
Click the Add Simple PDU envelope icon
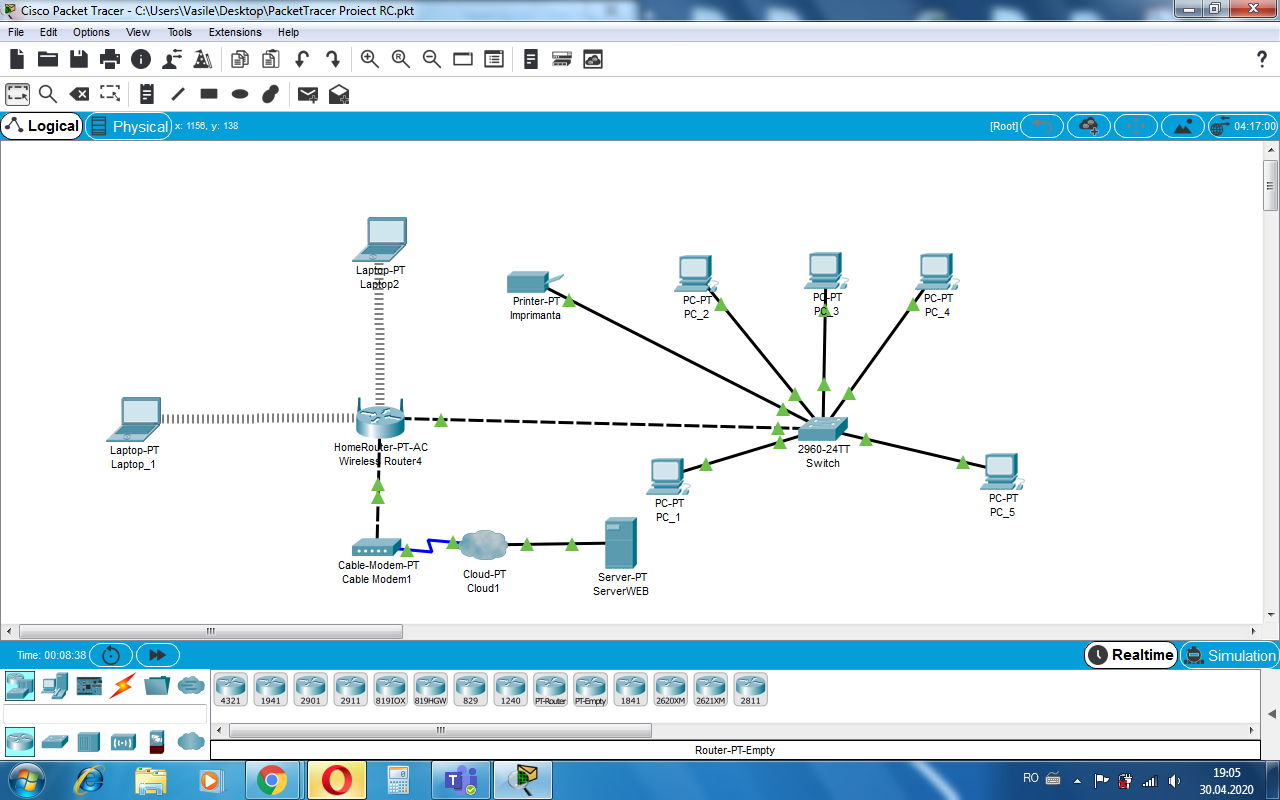click(x=308, y=94)
